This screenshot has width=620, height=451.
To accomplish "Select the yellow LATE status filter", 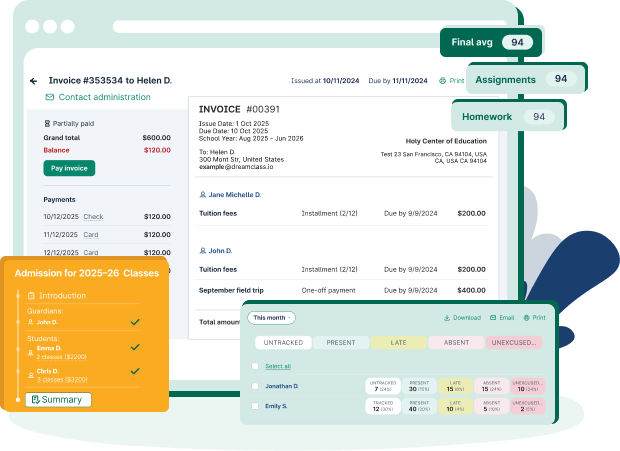I will point(398,343).
